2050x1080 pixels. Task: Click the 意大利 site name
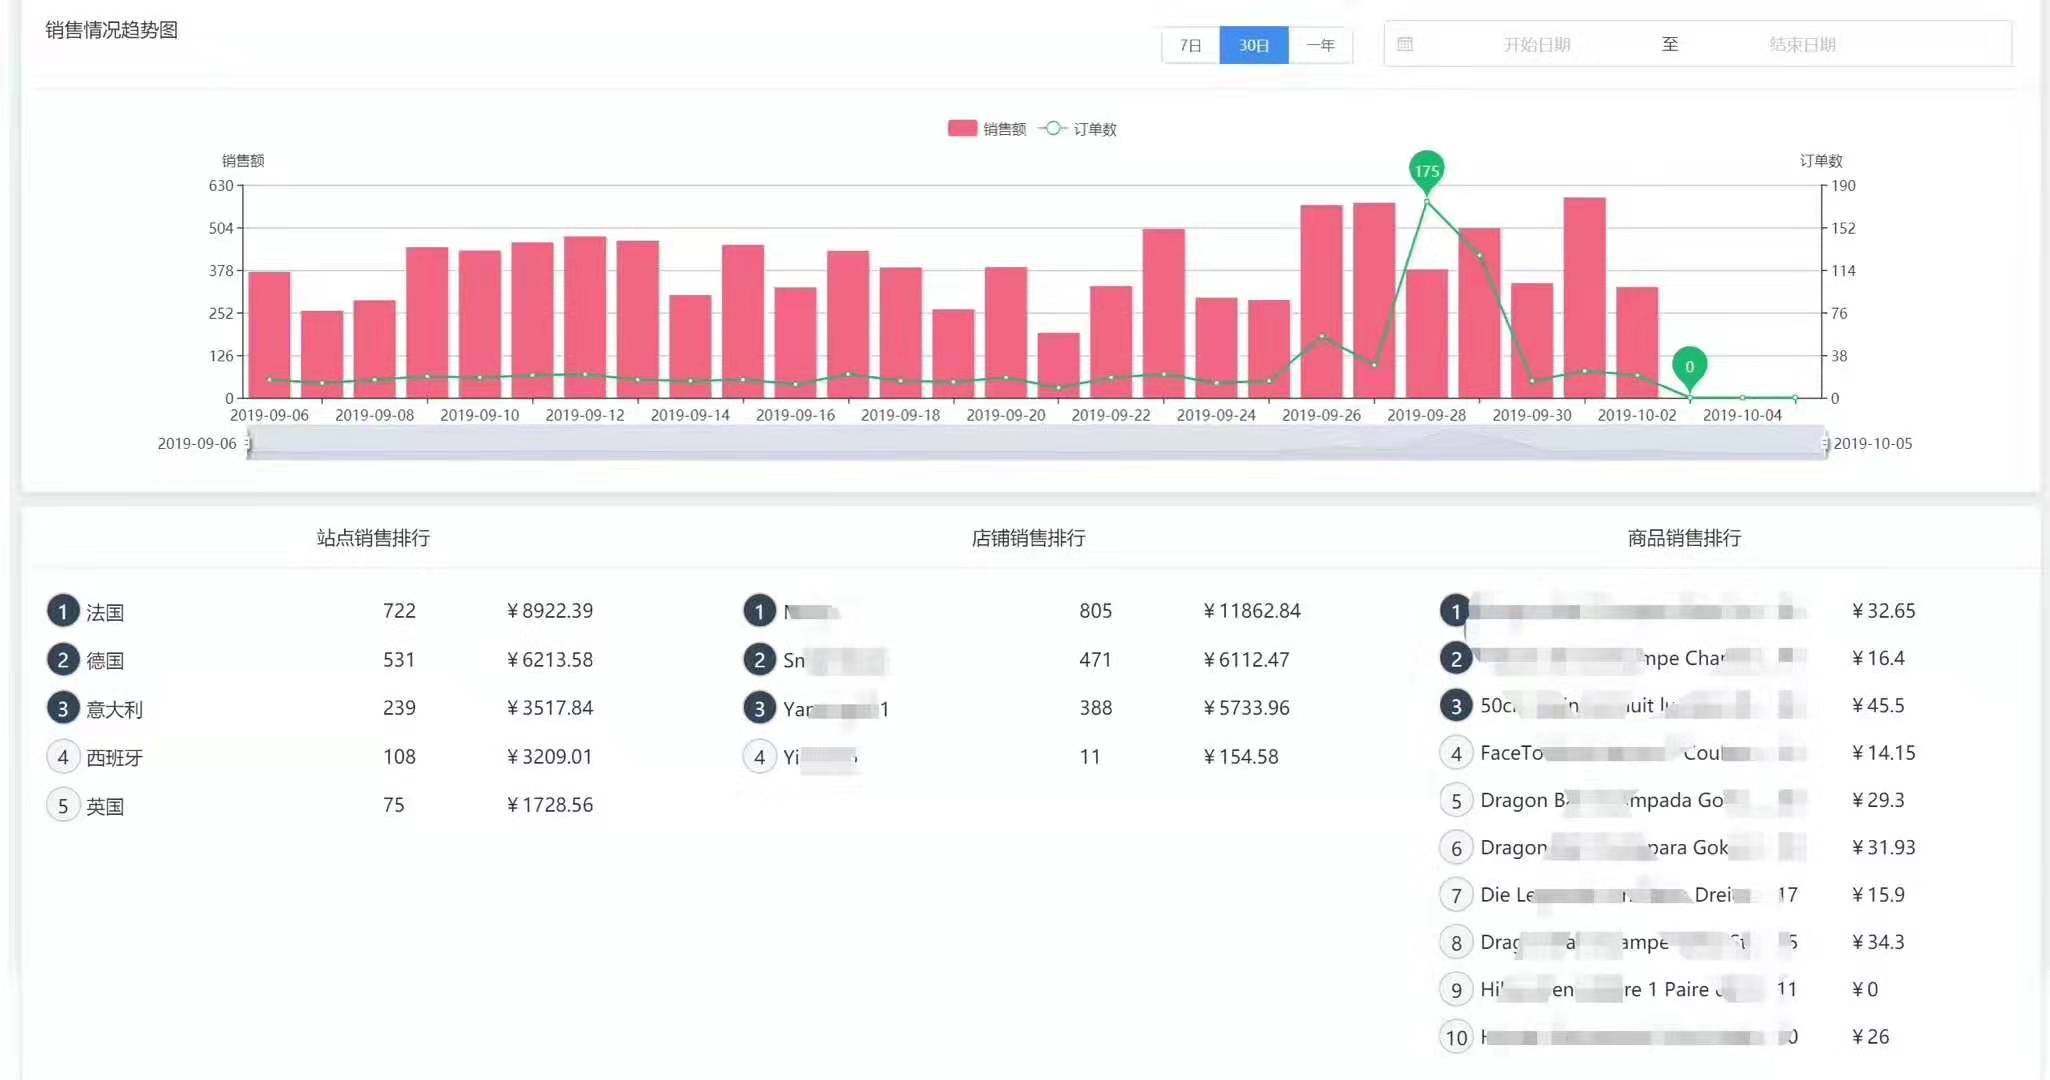tap(114, 709)
